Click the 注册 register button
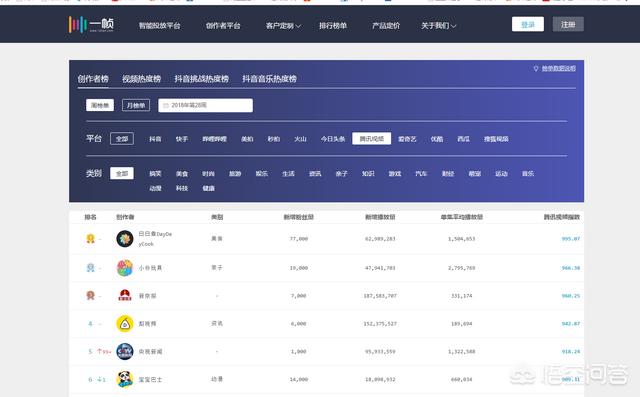 tap(568, 24)
